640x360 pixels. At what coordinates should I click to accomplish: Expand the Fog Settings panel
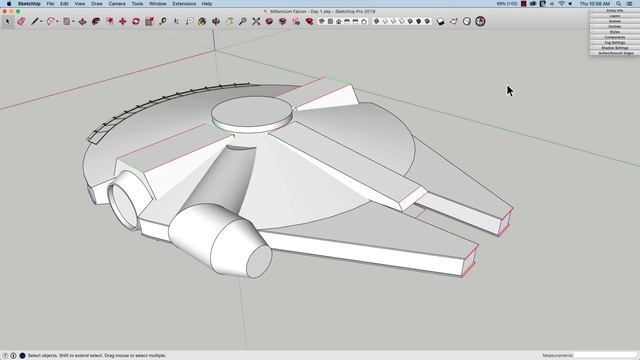(615, 42)
